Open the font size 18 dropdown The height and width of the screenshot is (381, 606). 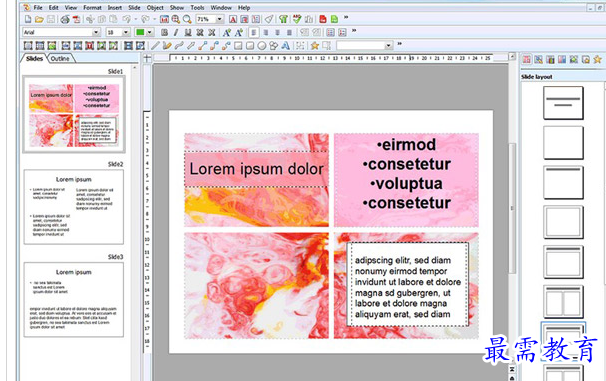pyautogui.click(x=126, y=32)
